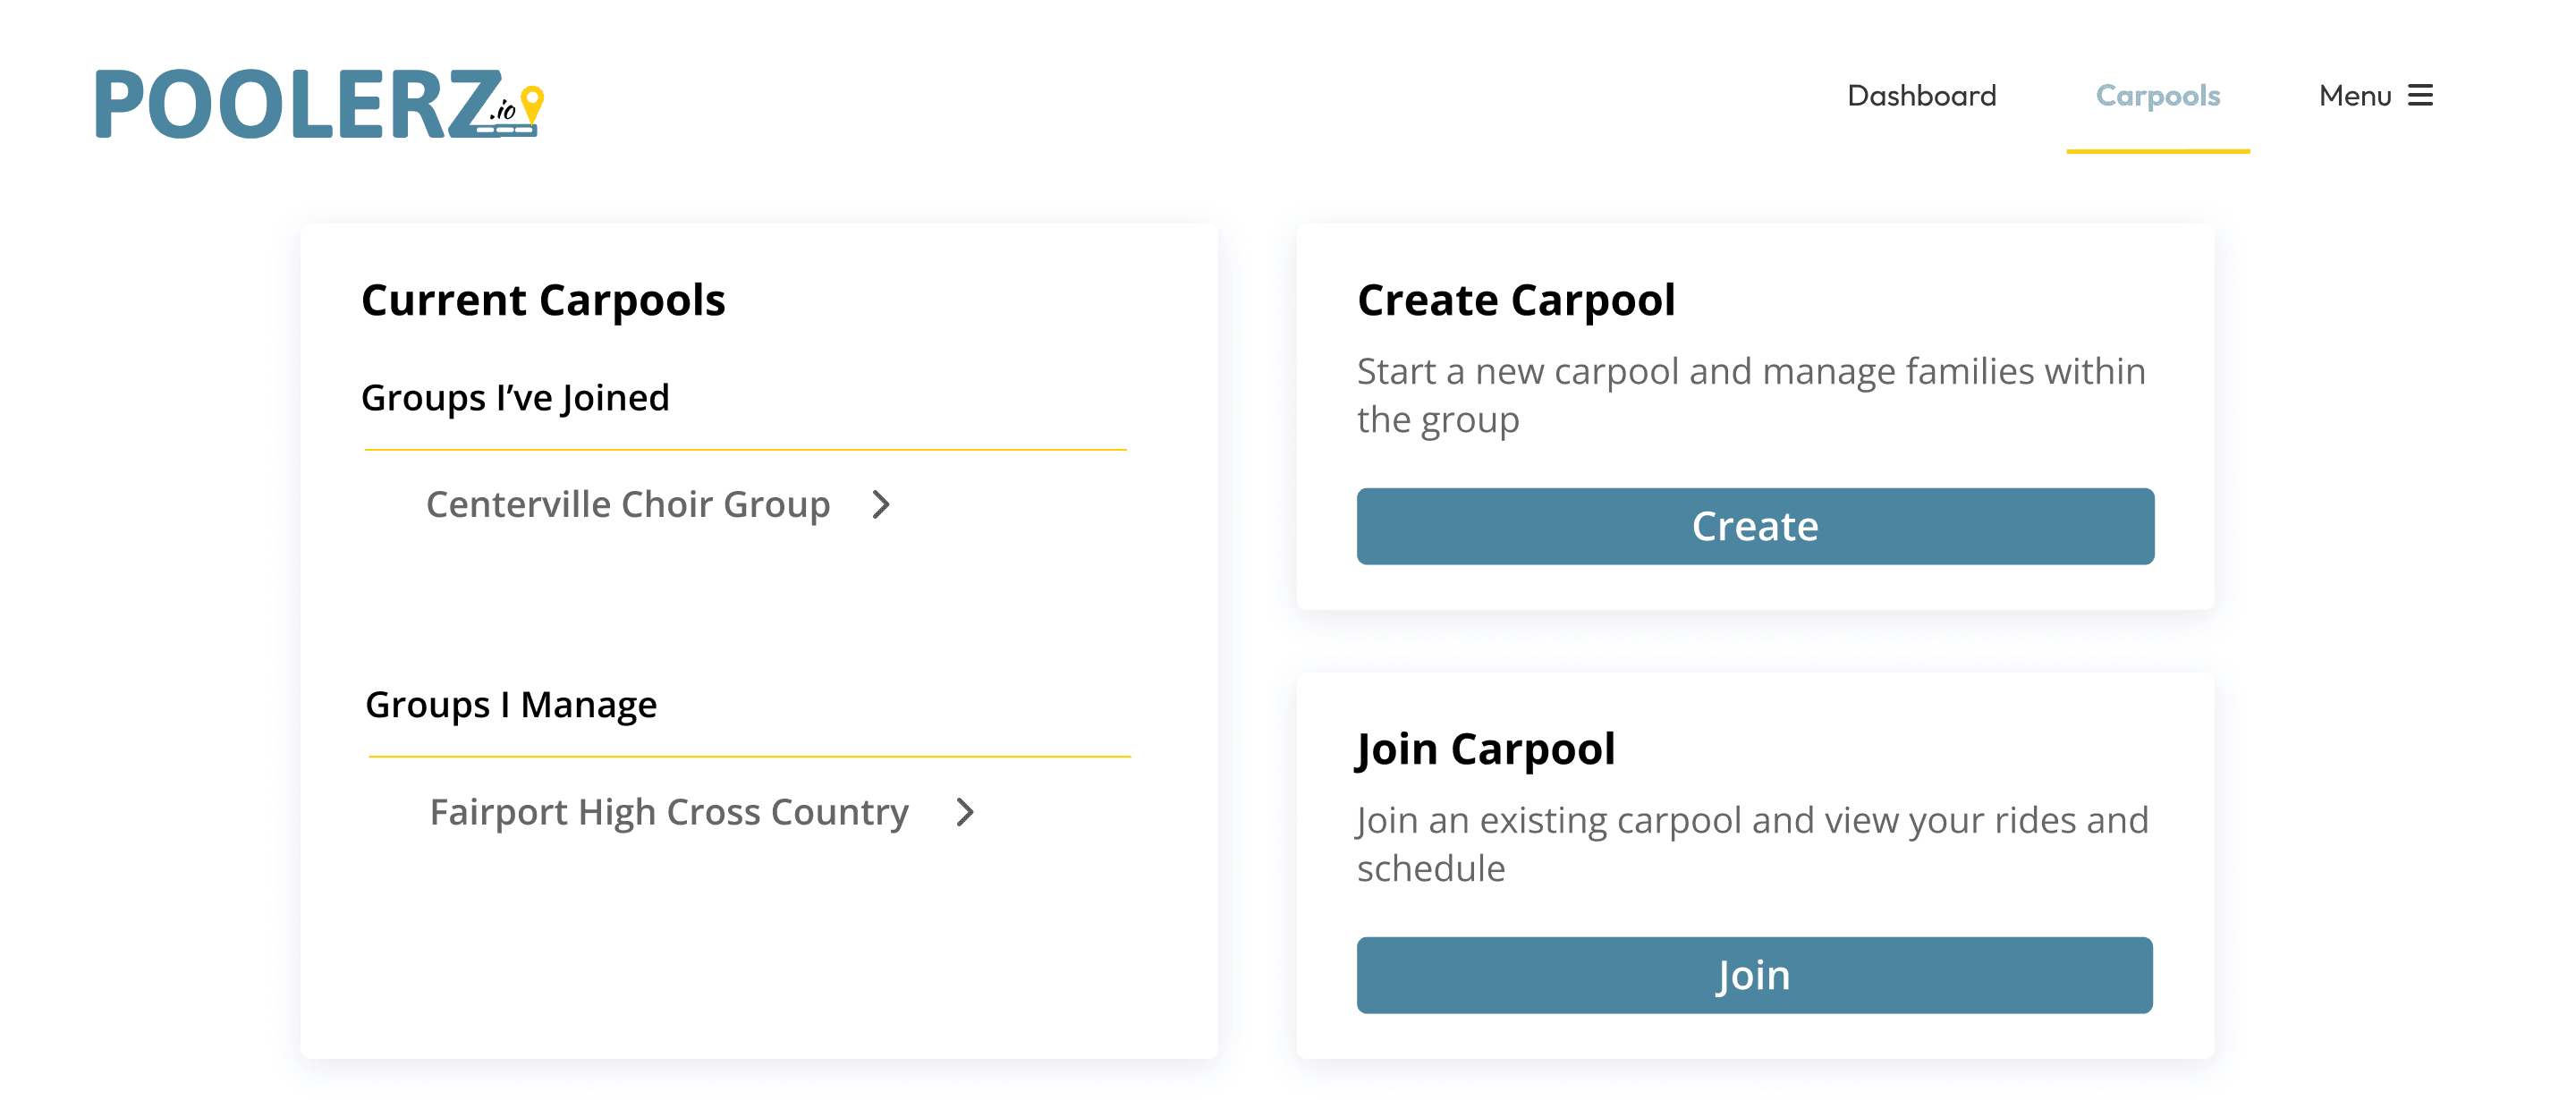Click the small .io text in logo
The image size is (2576, 1100).
pos(503,110)
